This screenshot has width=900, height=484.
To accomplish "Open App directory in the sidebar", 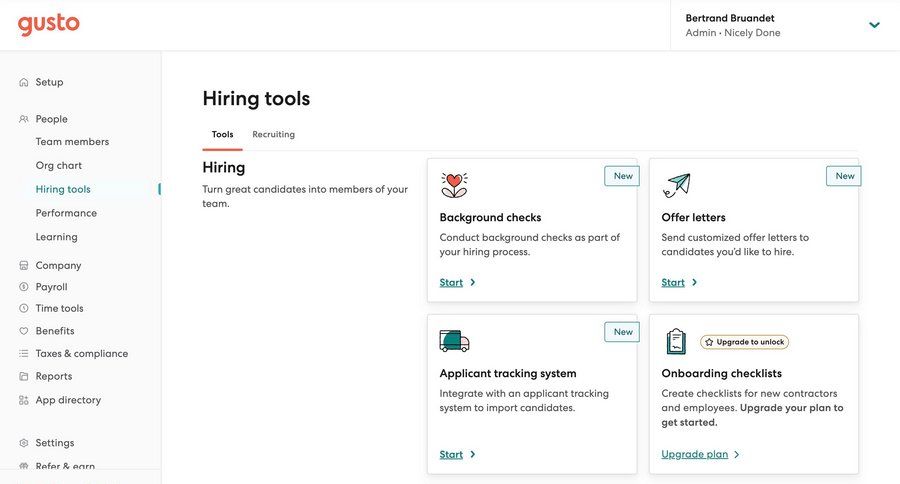I will pos(68,400).
